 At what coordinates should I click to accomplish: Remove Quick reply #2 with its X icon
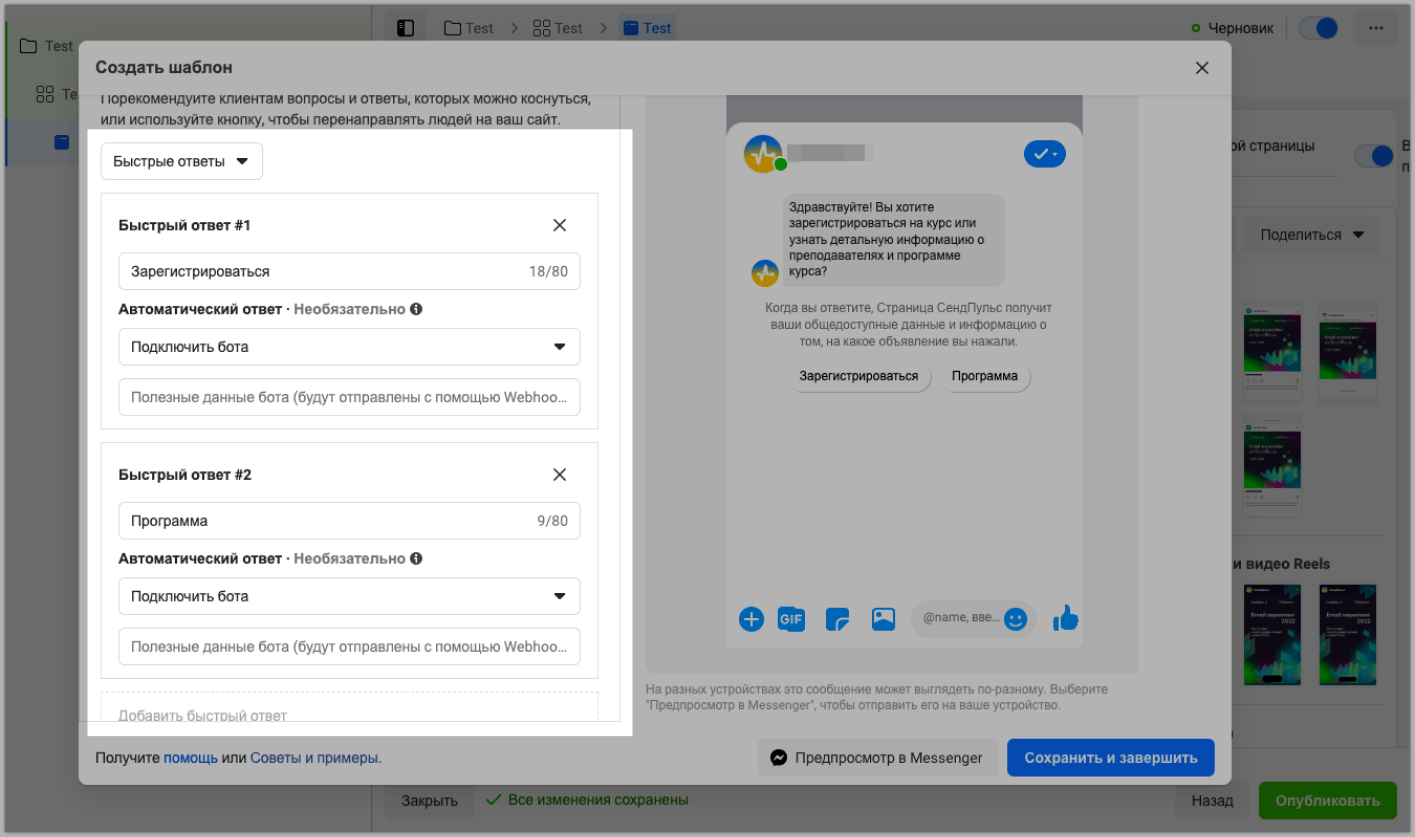pos(560,474)
